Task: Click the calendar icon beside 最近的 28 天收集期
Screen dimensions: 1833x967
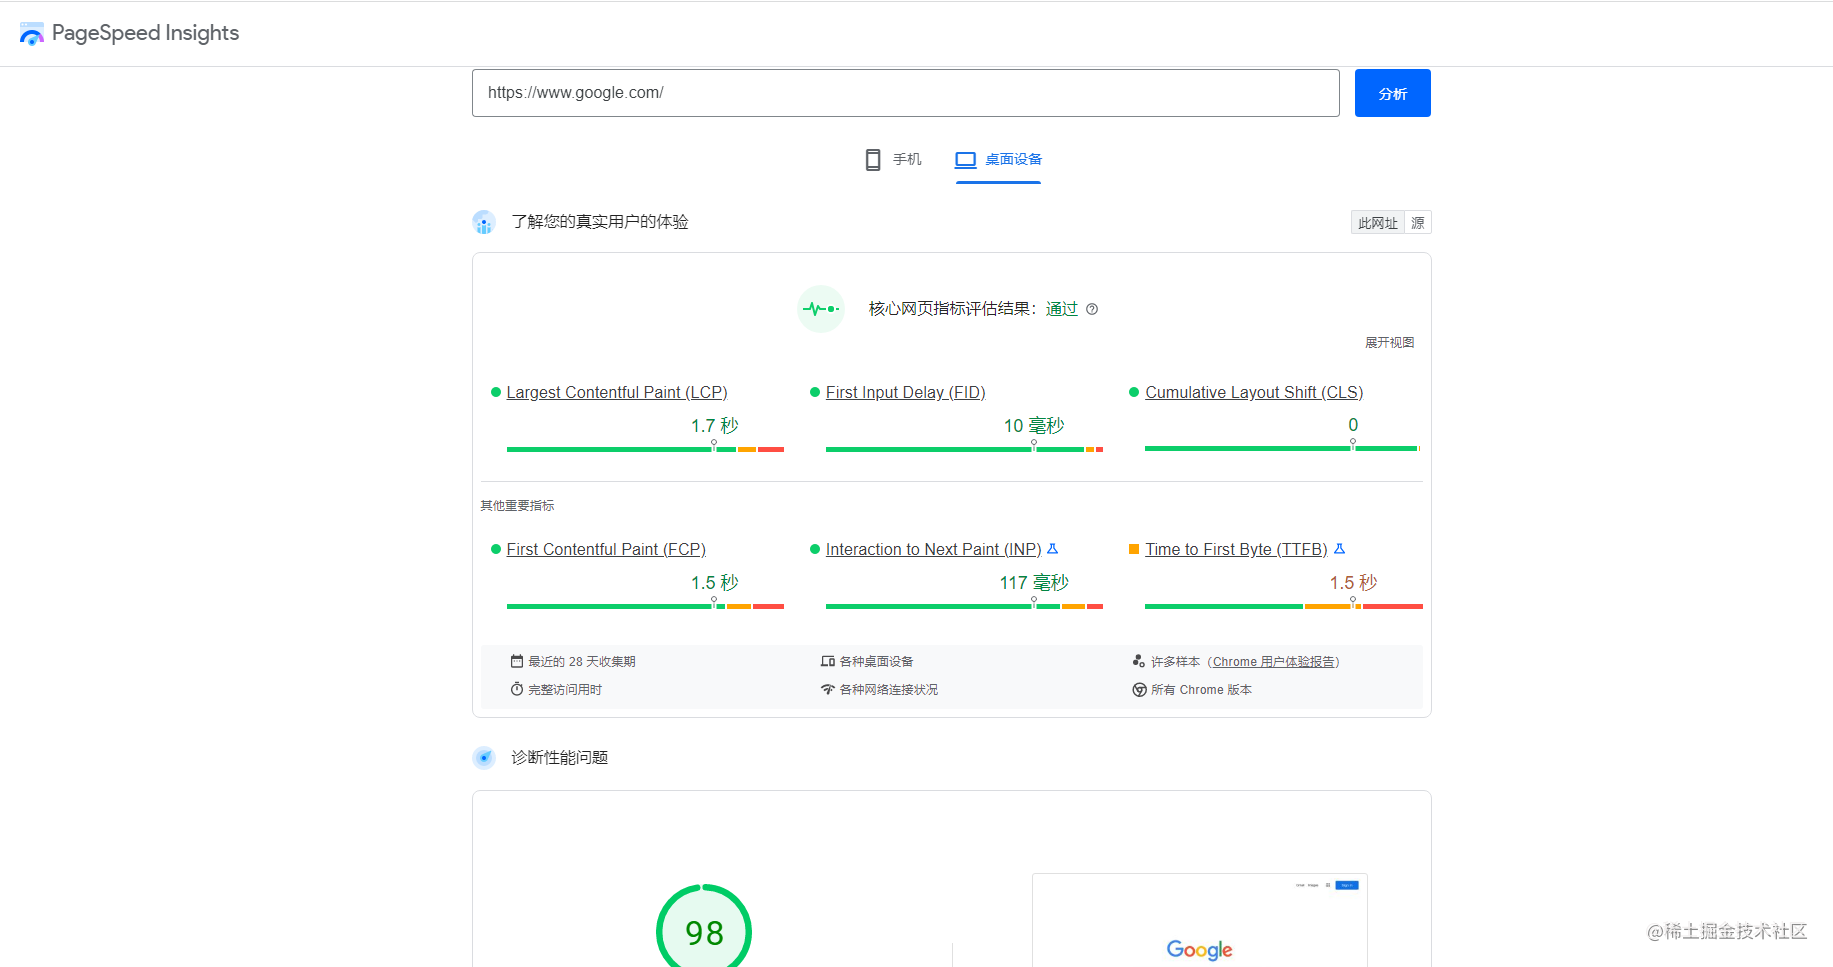Action: click(x=517, y=661)
